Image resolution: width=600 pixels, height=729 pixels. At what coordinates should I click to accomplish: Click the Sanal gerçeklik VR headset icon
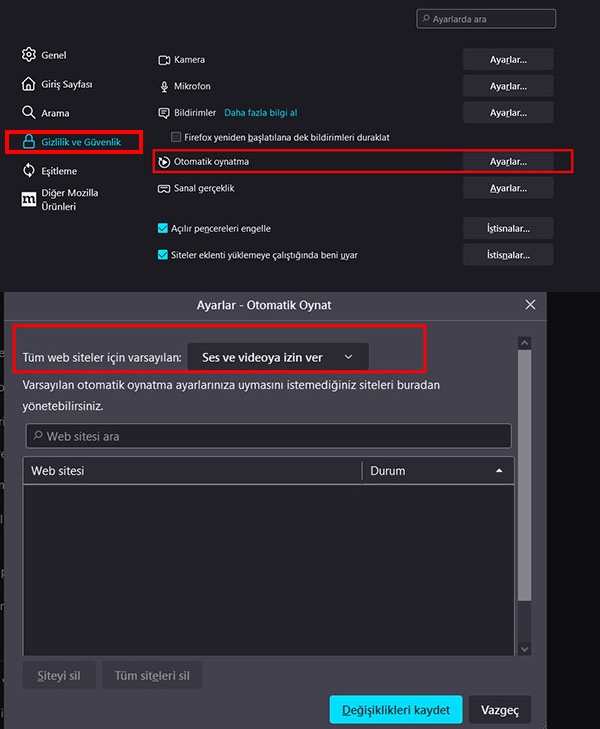[x=164, y=188]
